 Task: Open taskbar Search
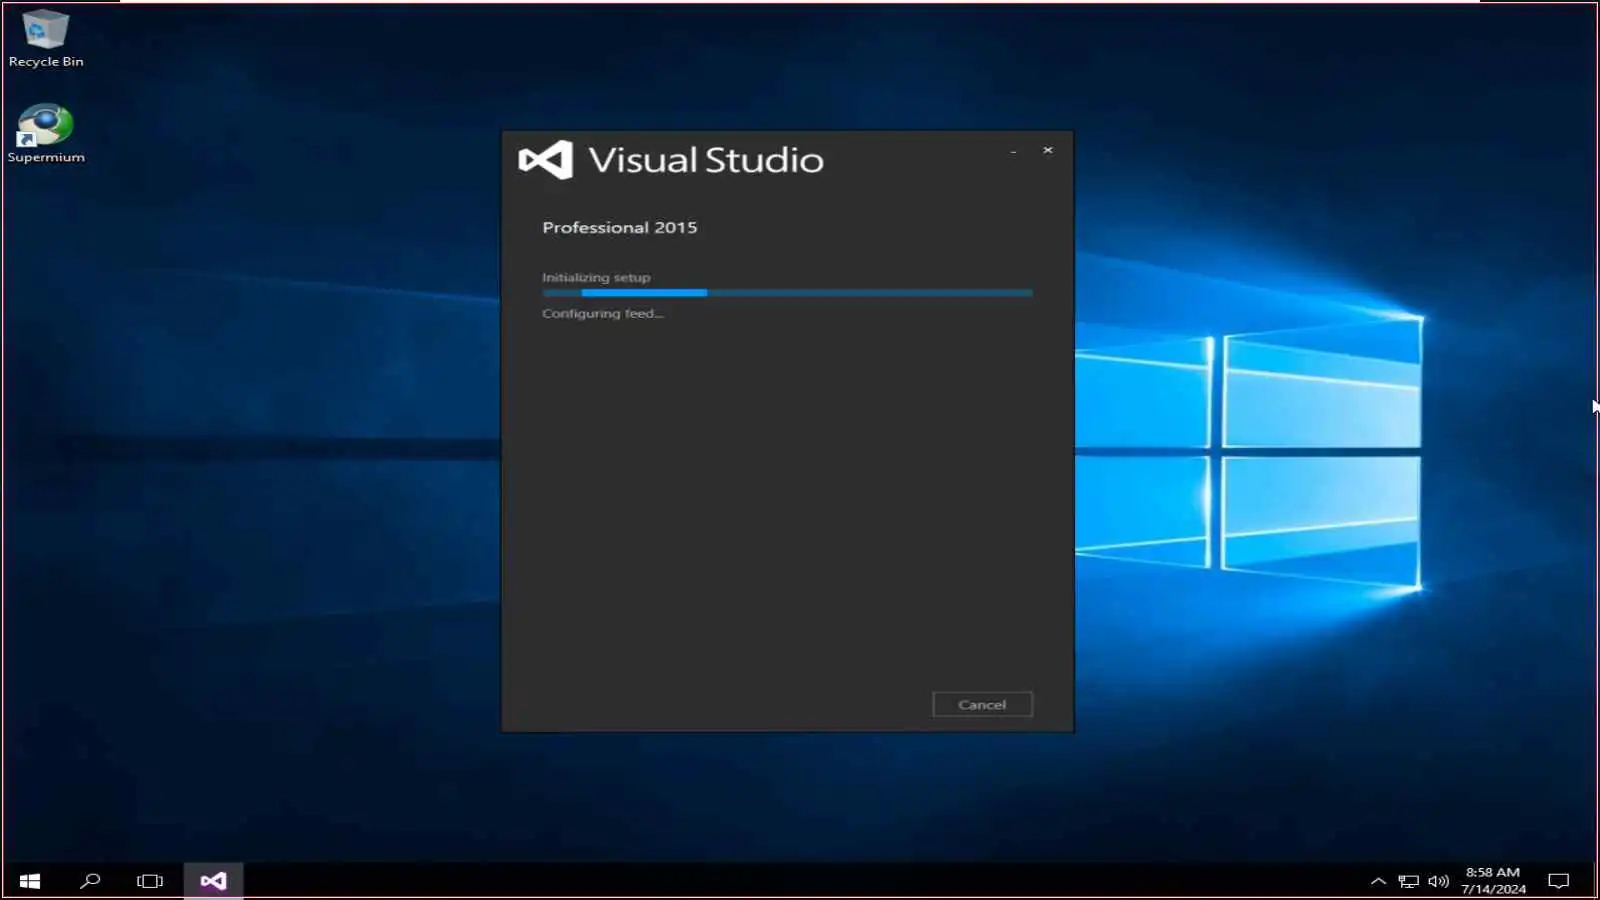[x=90, y=881]
